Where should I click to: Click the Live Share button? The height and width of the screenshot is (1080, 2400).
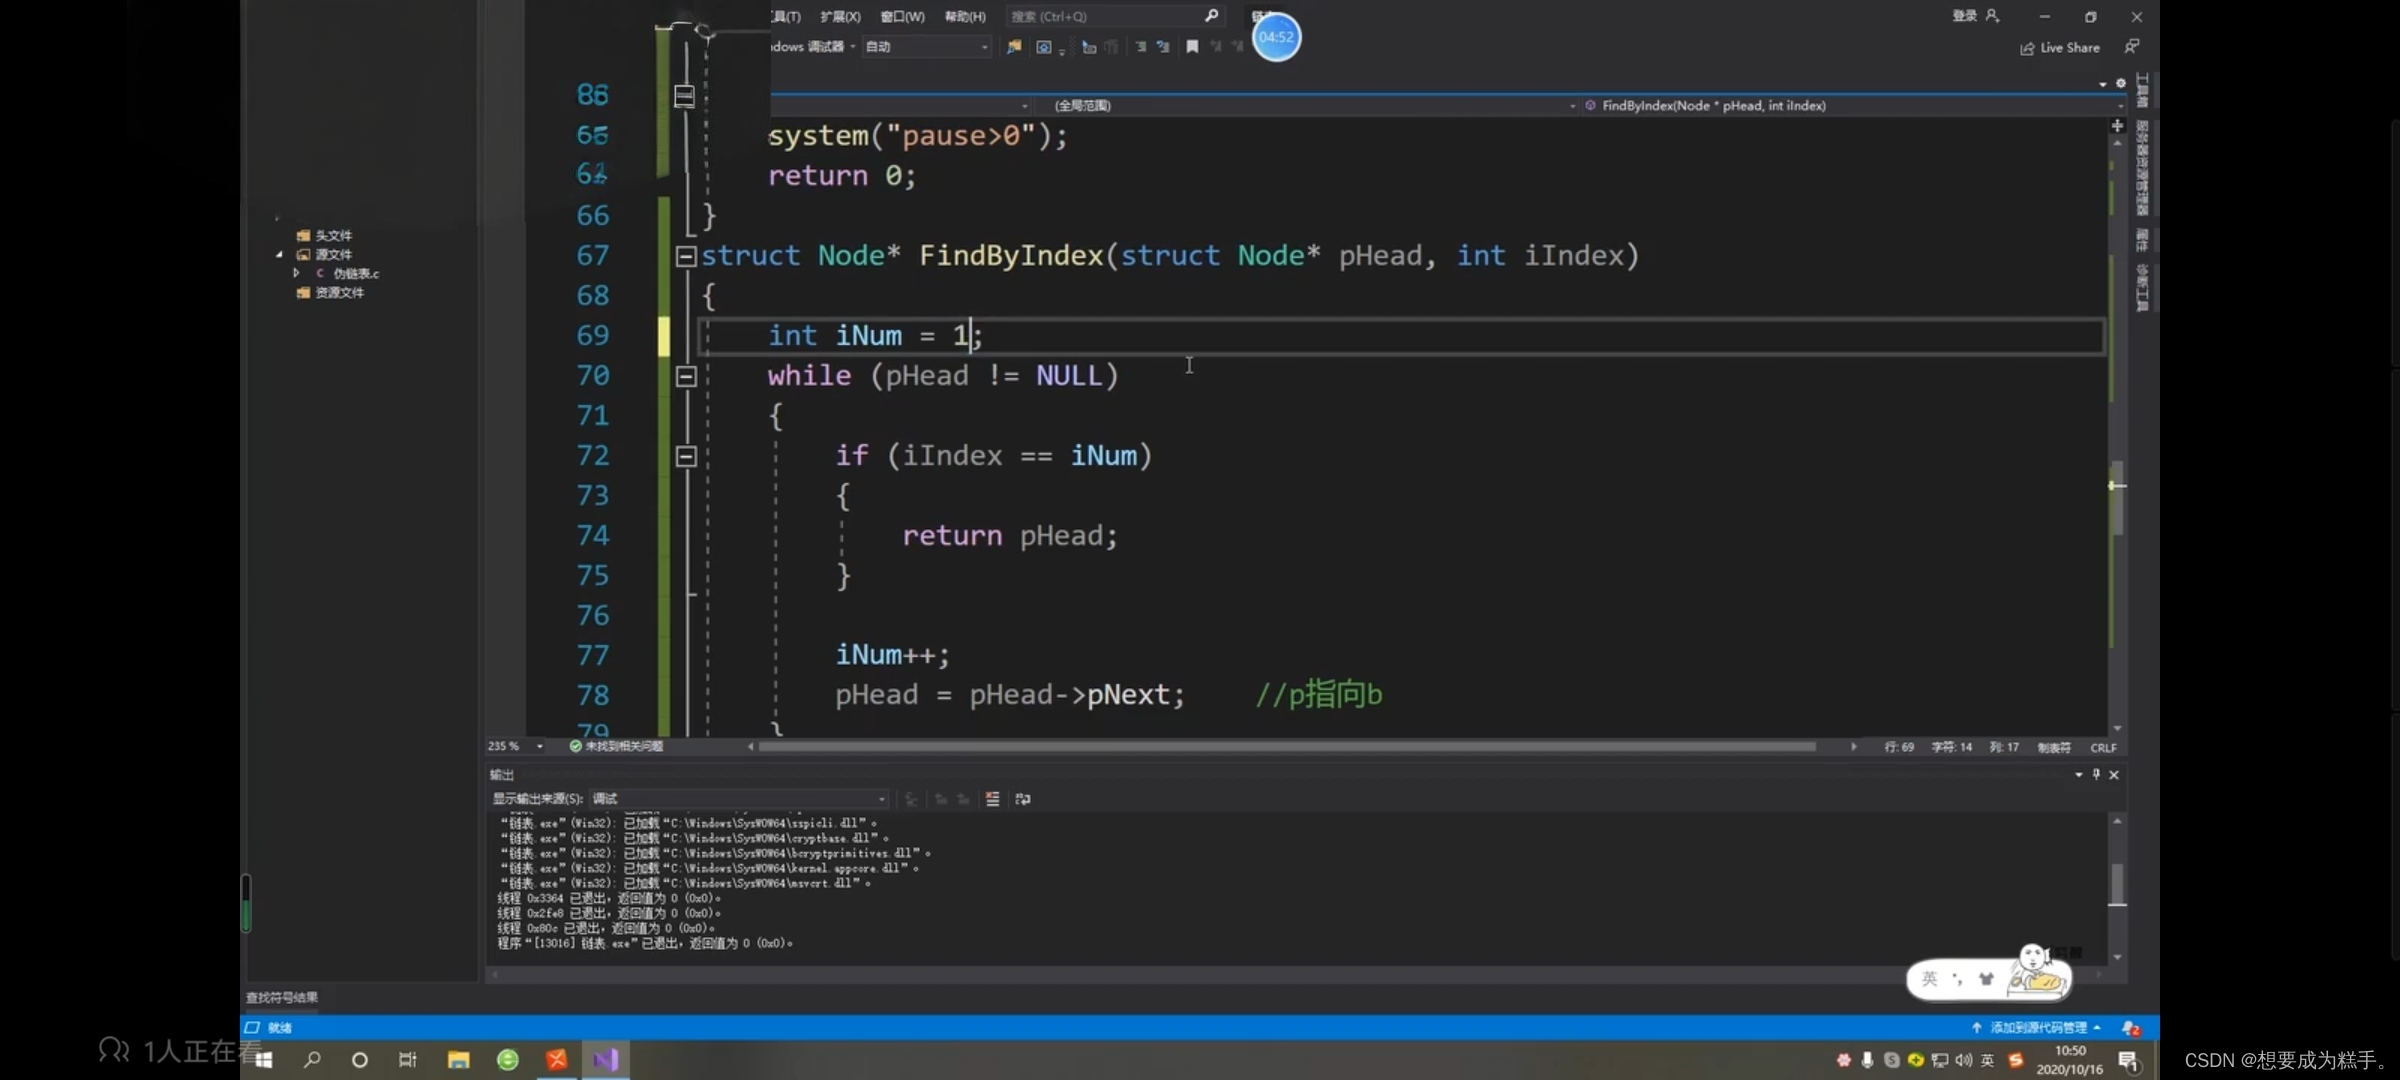2059,48
